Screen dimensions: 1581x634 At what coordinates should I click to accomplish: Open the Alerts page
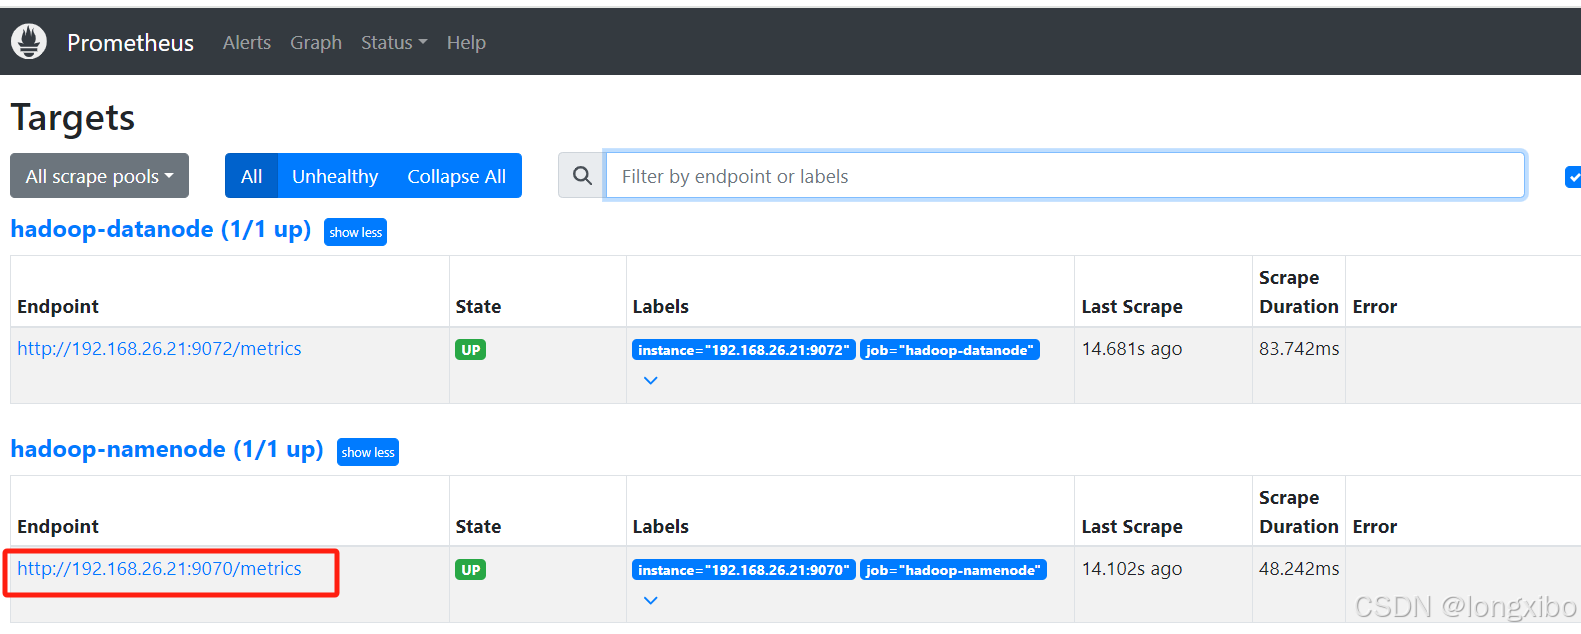247,42
